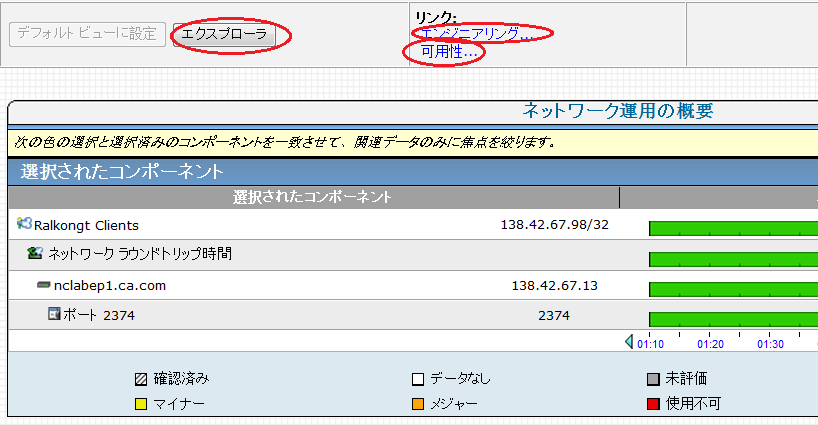Click the 使用不可 red legend swatch

pos(653,404)
